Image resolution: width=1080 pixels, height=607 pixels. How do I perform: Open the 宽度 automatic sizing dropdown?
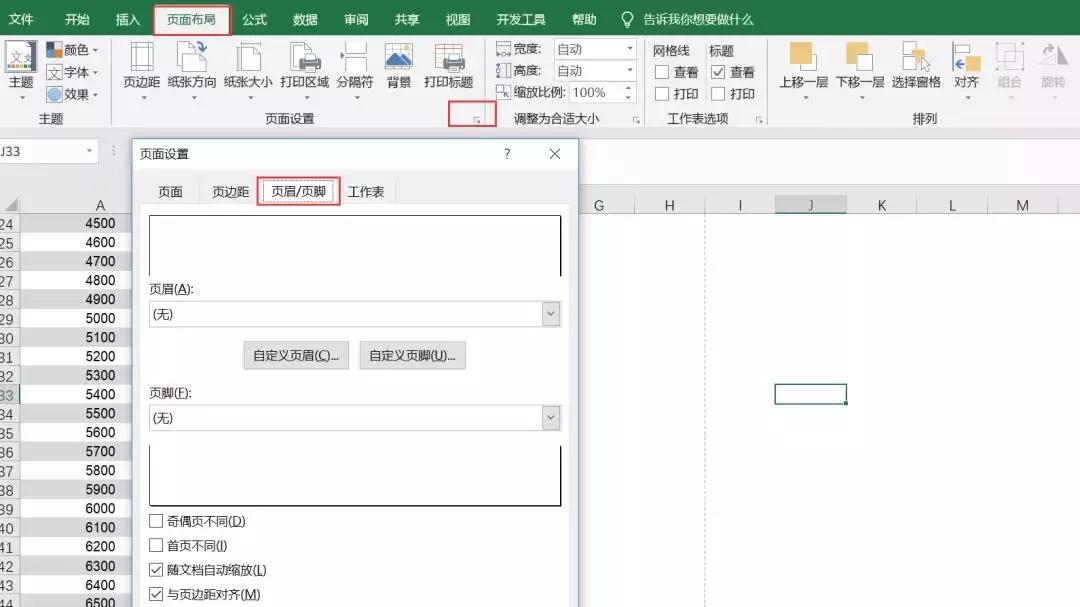coord(629,47)
